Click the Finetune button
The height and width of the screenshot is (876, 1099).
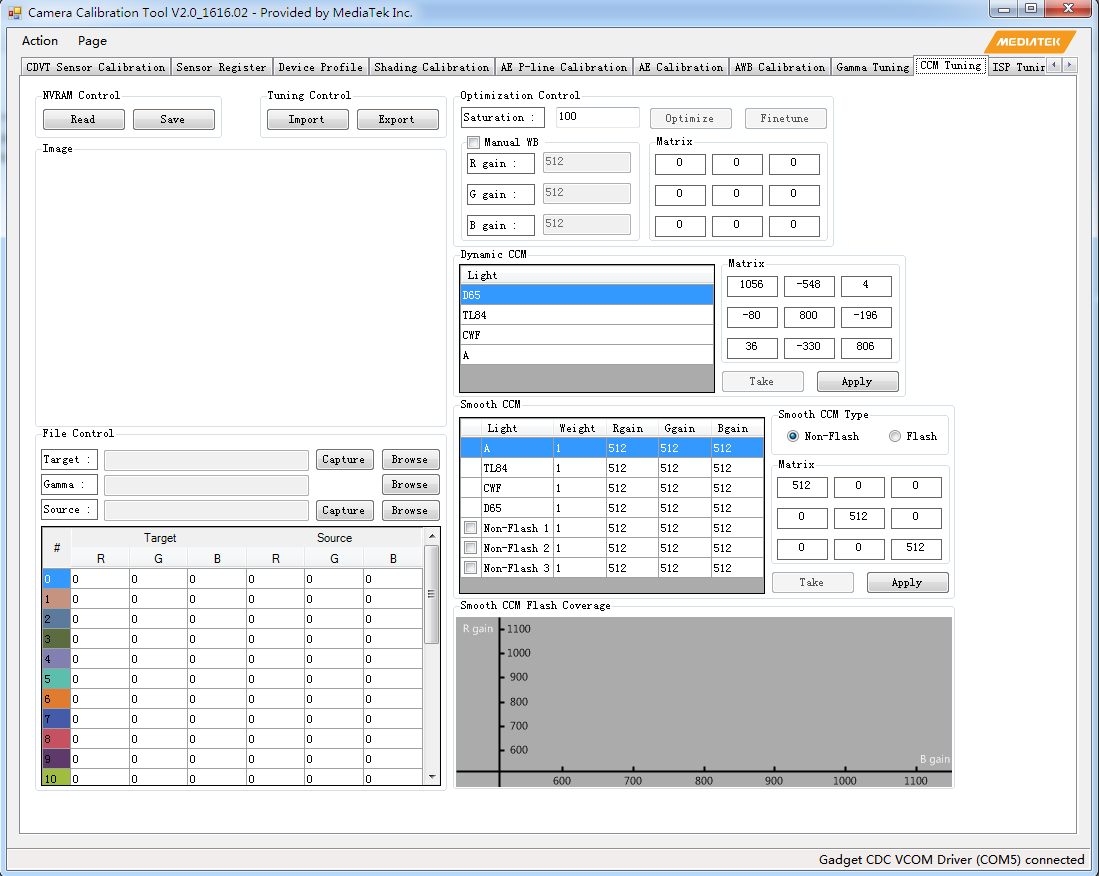(785, 118)
